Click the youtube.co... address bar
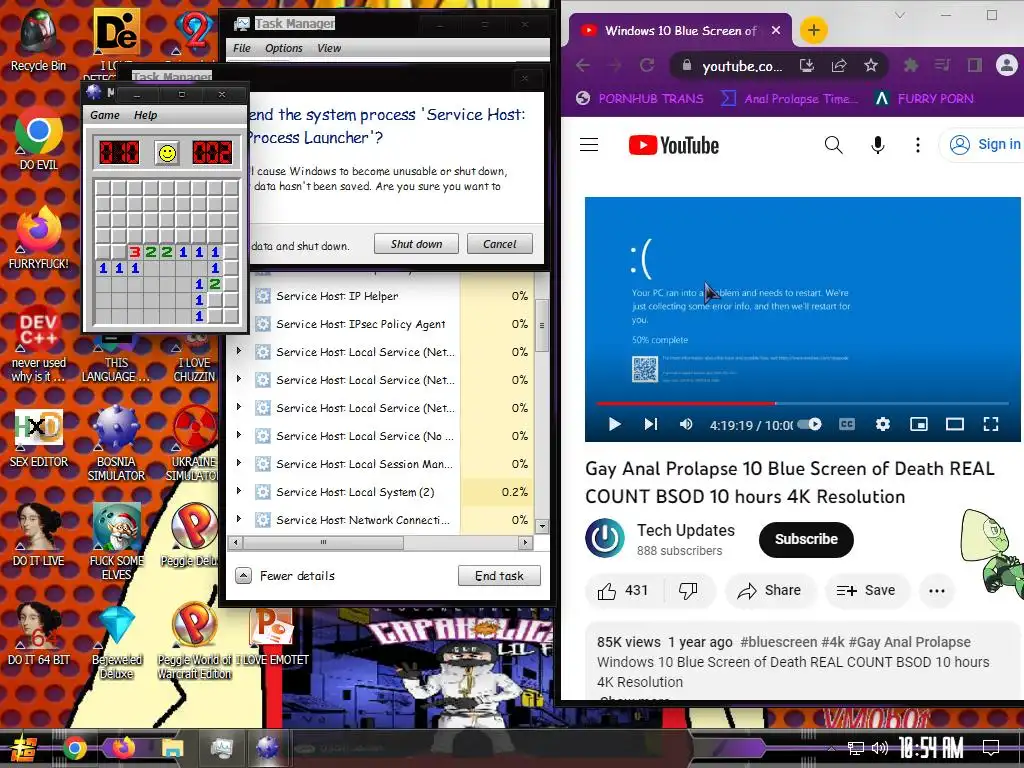 tap(741, 65)
